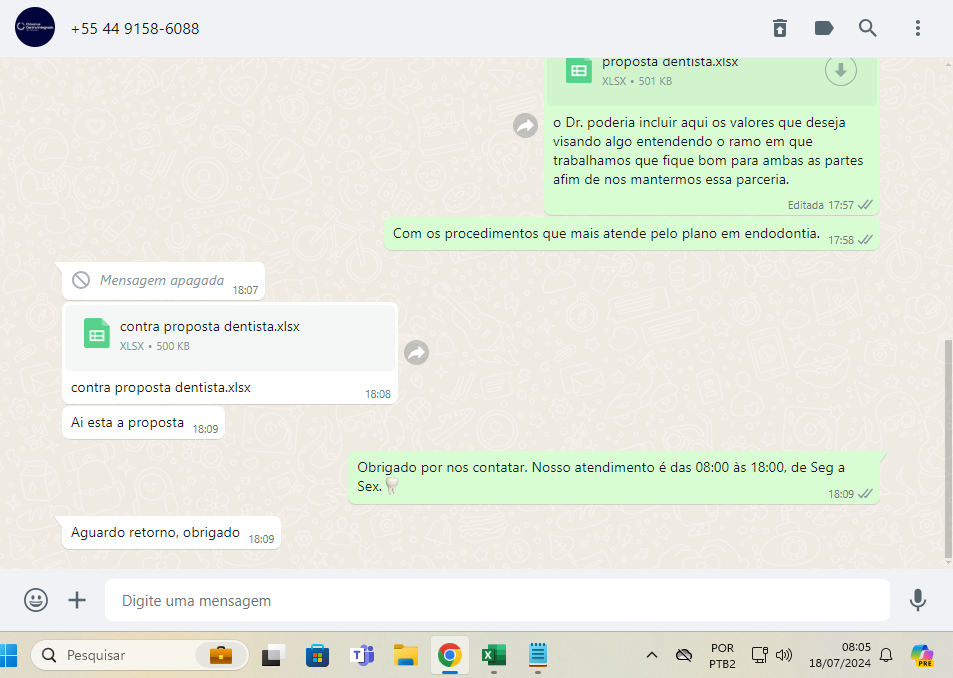The width and height of the screenshot is (953, 678).
Task: Forward the contra proposta dentista.xlsx file
Action: (x=416, y=352)
